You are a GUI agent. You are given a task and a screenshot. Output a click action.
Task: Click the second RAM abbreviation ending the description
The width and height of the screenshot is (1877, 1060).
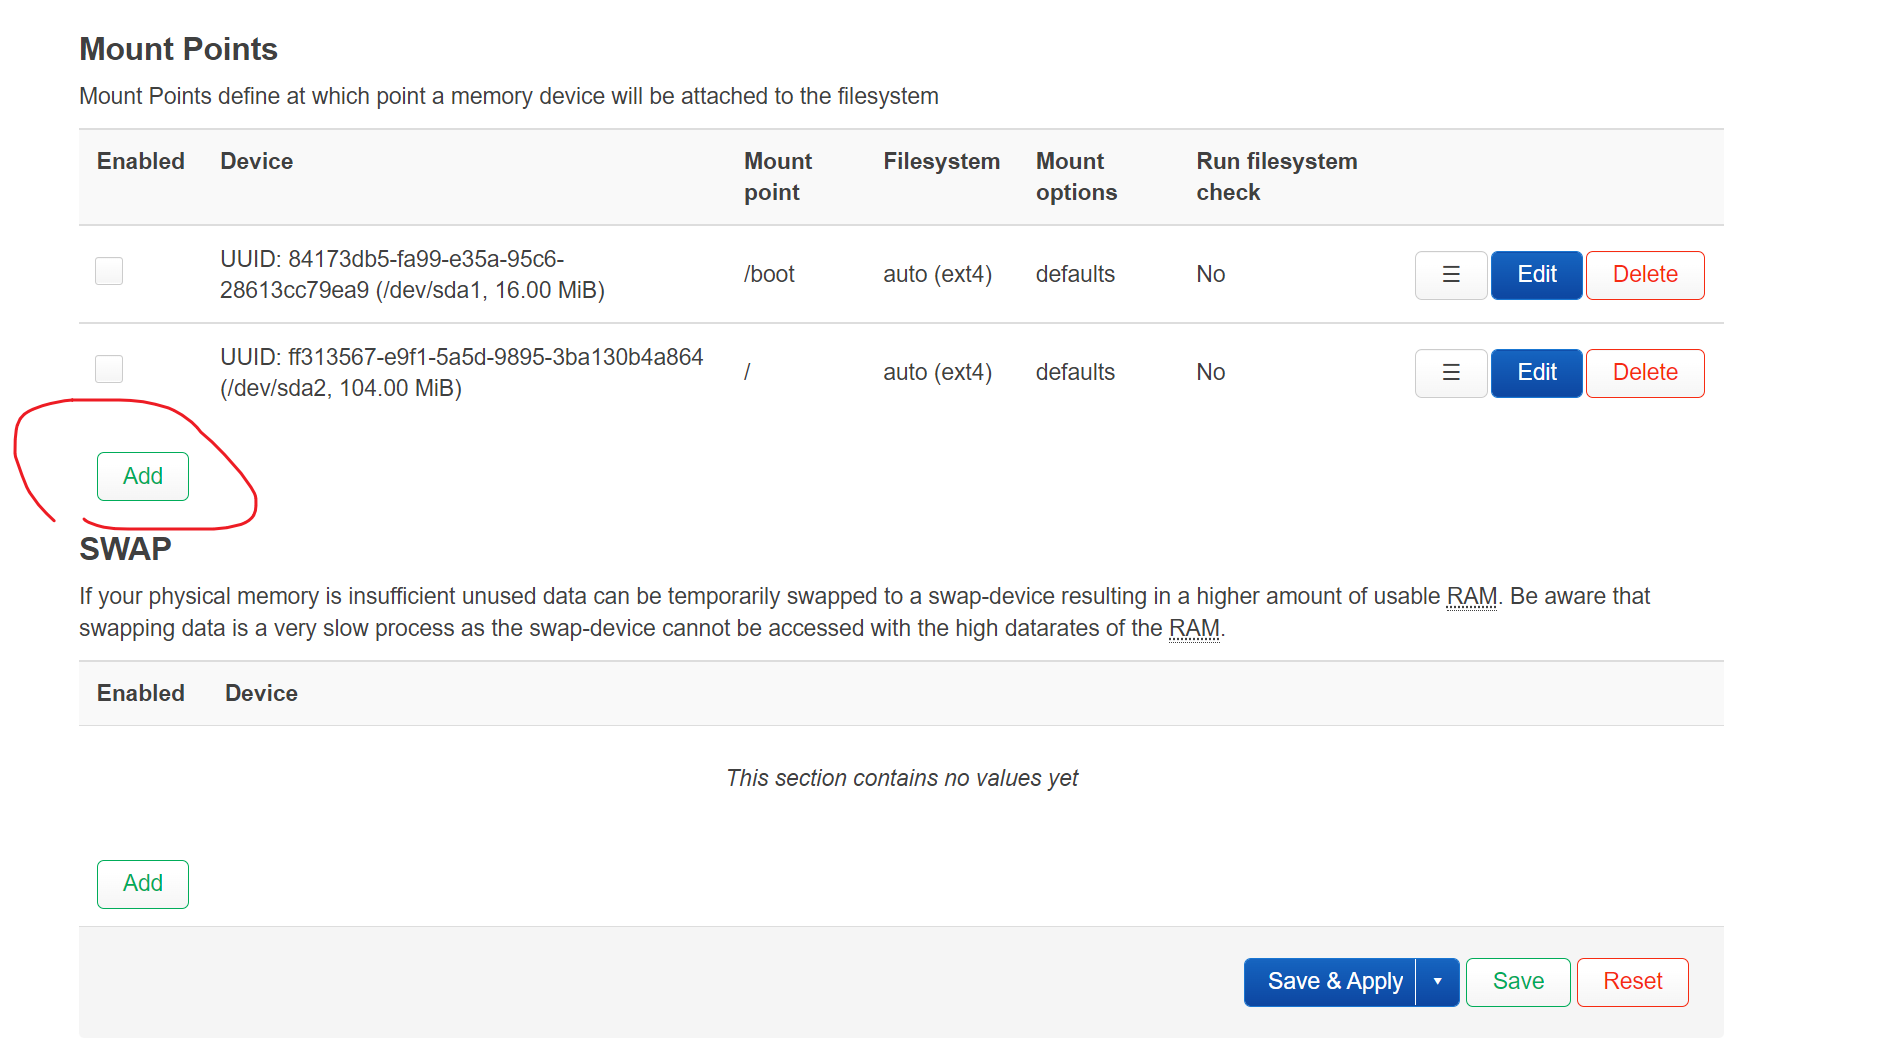click(x=1194, y=629)
